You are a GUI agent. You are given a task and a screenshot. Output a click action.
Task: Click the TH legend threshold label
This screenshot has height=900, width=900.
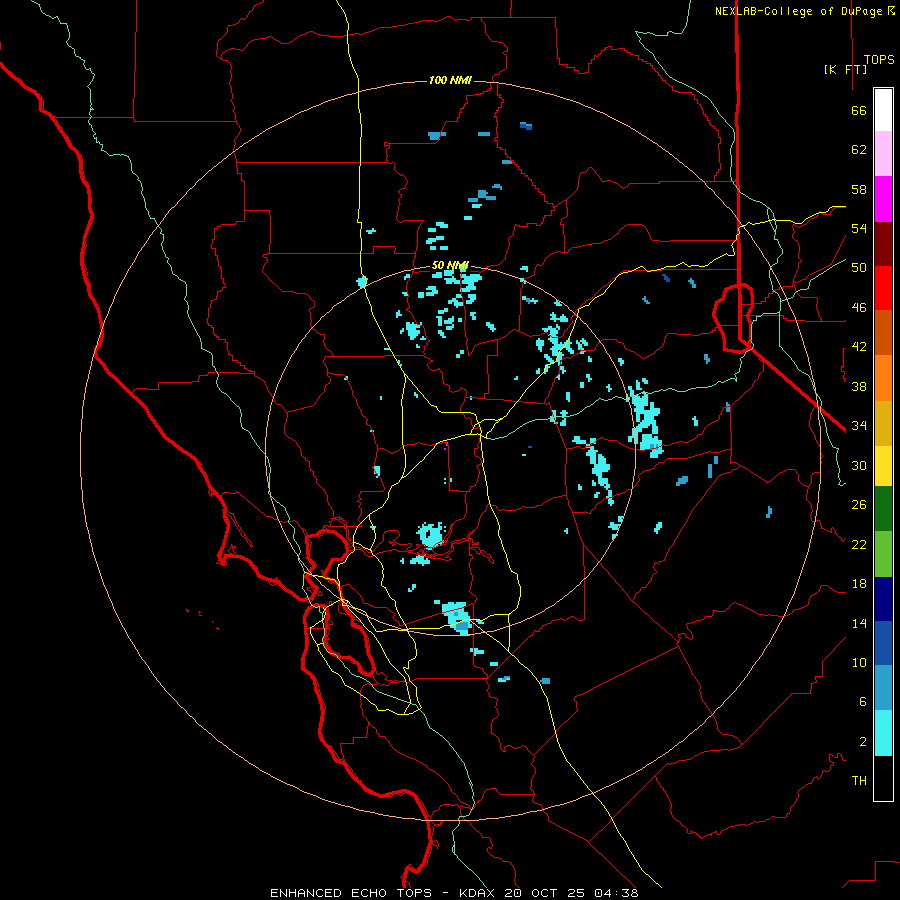pyautogui.click(x=859, y=781)
